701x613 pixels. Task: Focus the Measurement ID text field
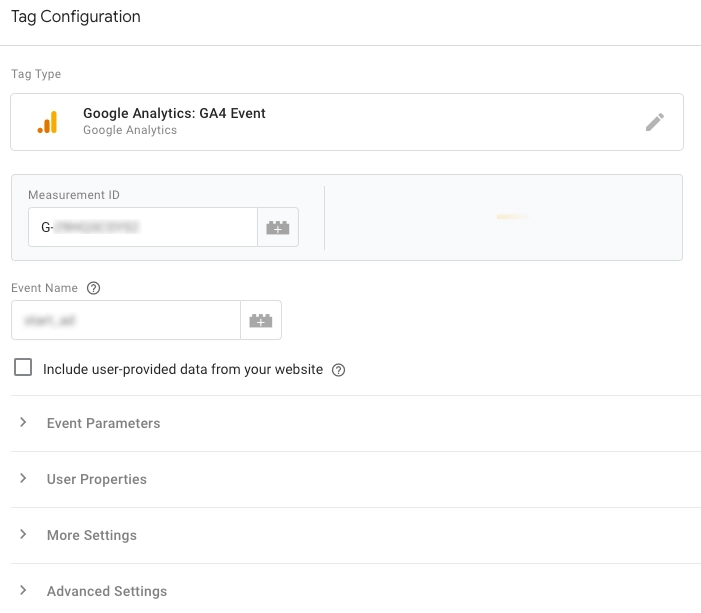(x=143, y=227)
